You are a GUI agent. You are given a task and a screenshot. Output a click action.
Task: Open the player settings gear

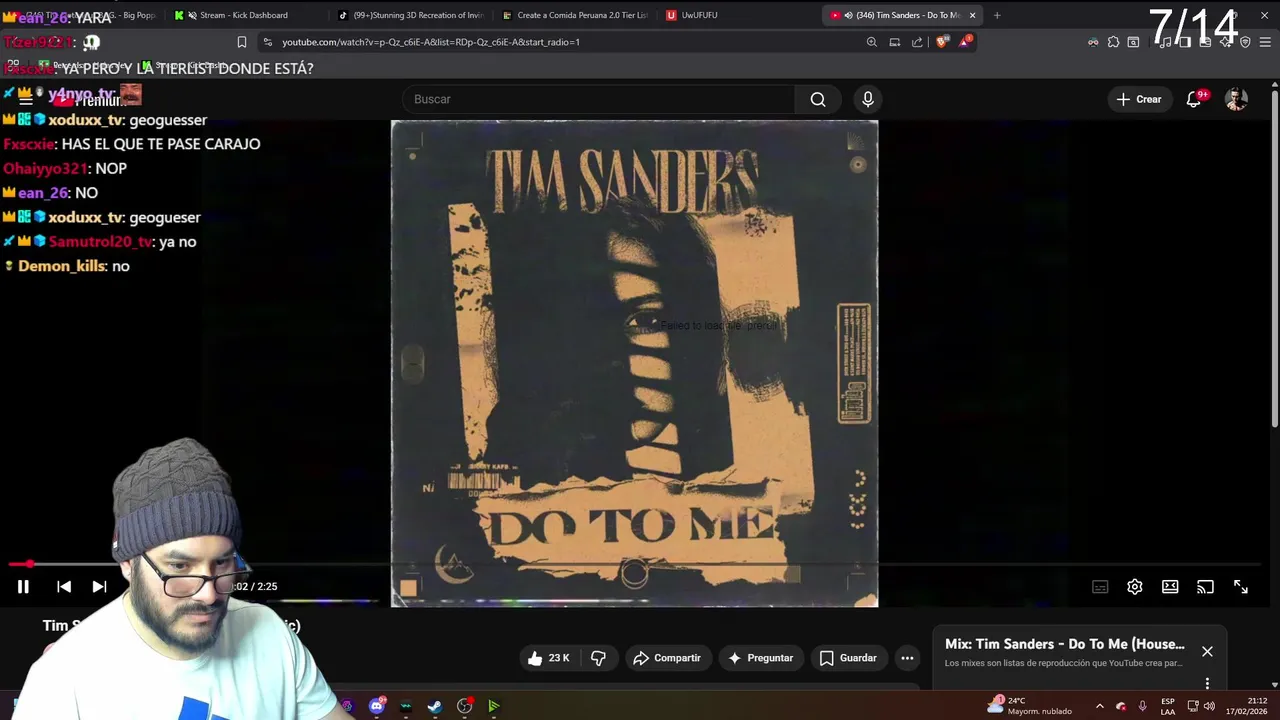(x=1135, y=587)
